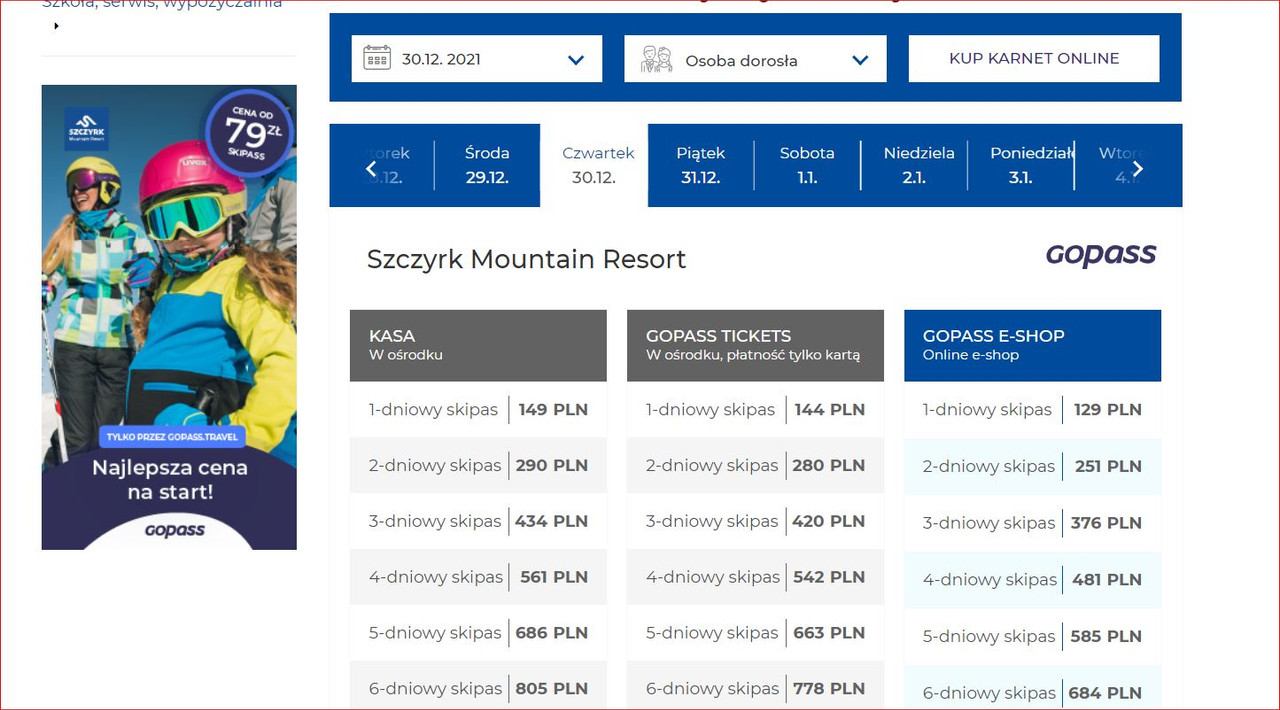
Task: Select the Czwartek 30.12. tab
Action: [x=594, y=165]
